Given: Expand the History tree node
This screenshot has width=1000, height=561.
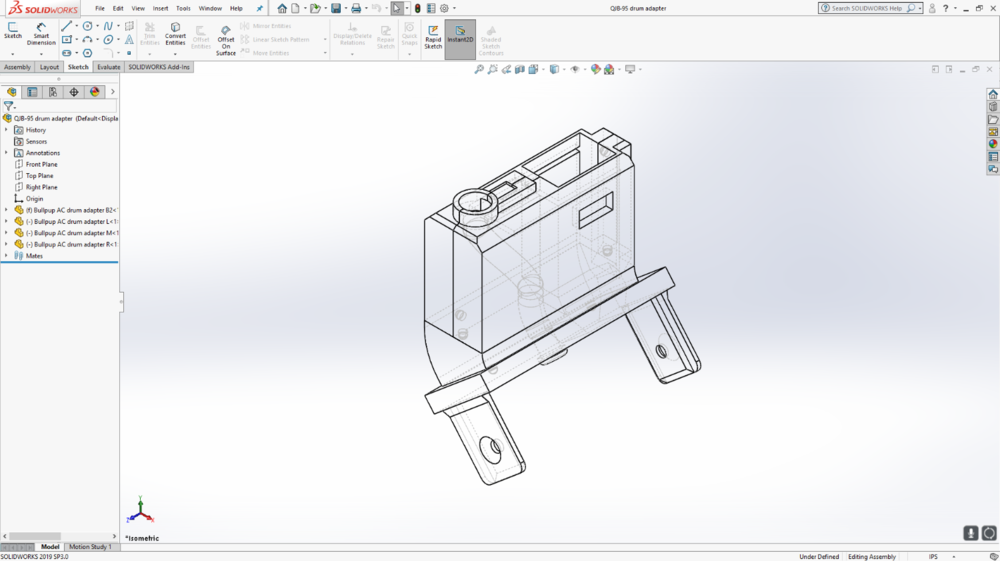Looking at the screenshot, I should coord(6,130).
